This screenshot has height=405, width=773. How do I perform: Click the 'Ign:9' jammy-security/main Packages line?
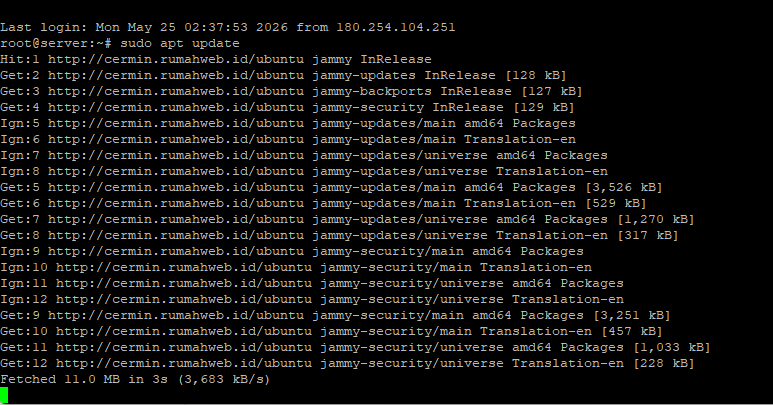[292, 252]
